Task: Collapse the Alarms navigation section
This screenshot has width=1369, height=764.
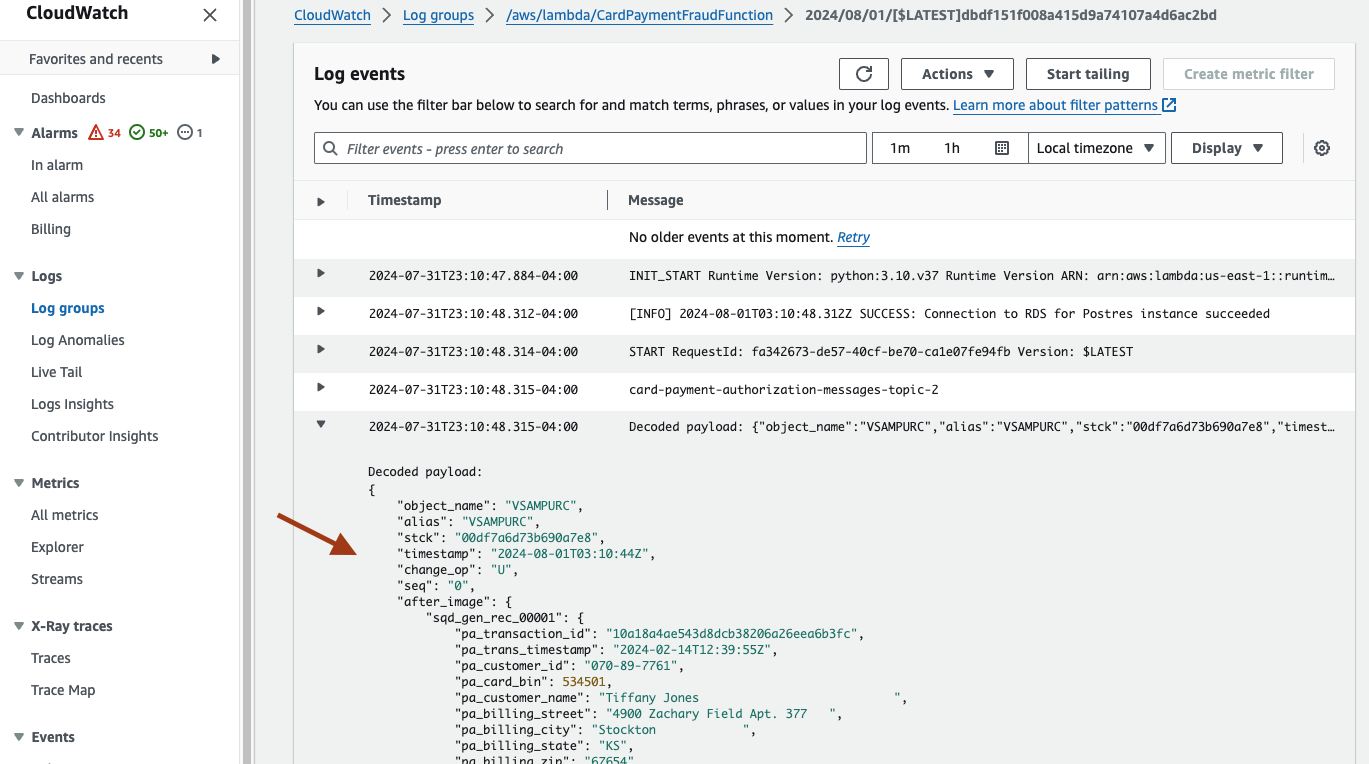Action: tap(19, 132)
